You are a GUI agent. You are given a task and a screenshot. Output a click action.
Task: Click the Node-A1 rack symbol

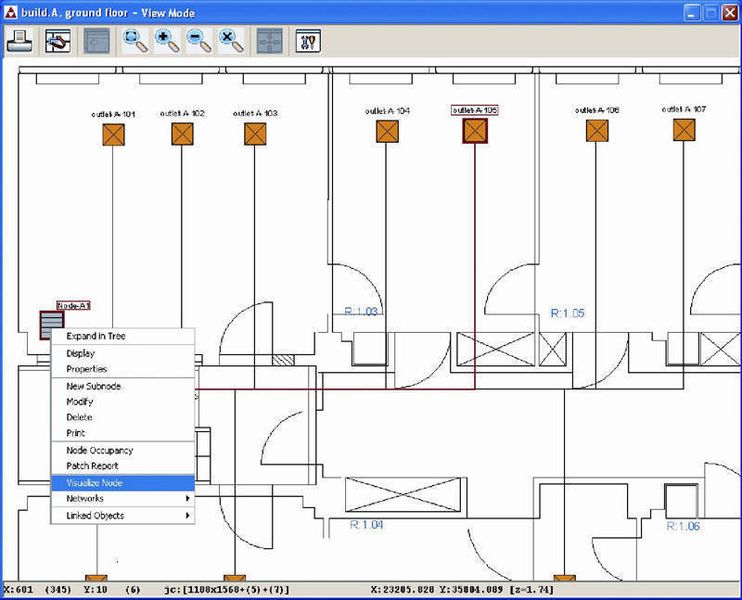tap(52, 325)
